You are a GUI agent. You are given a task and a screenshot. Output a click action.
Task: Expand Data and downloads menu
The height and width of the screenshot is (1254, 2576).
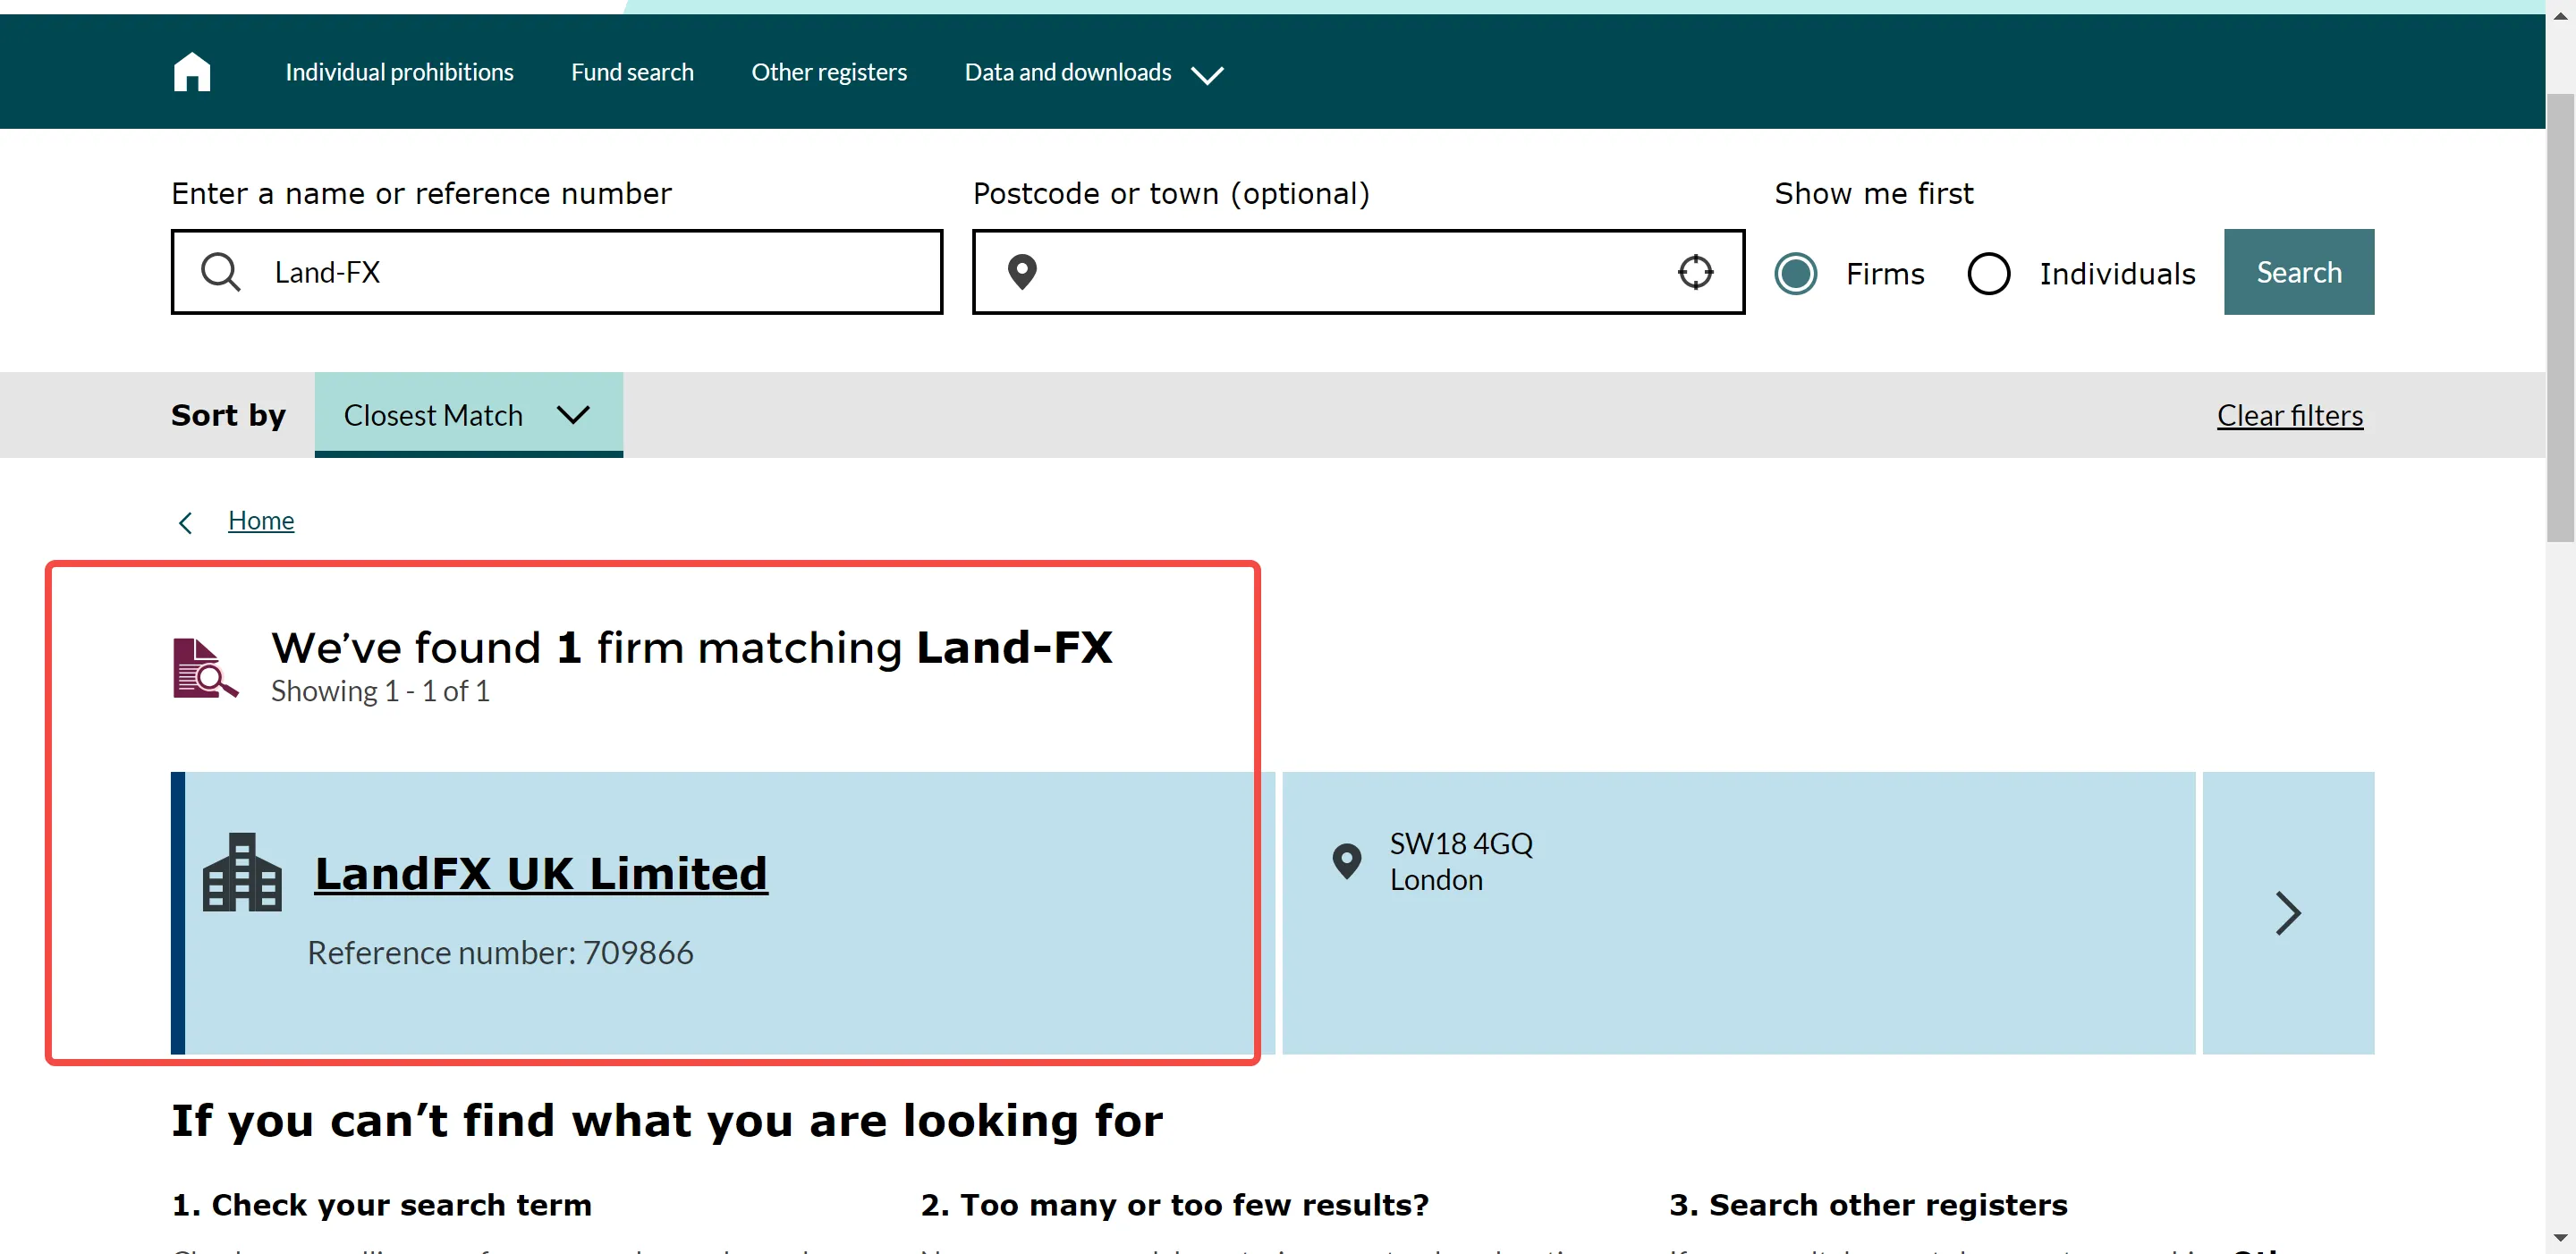point(1094,73)
